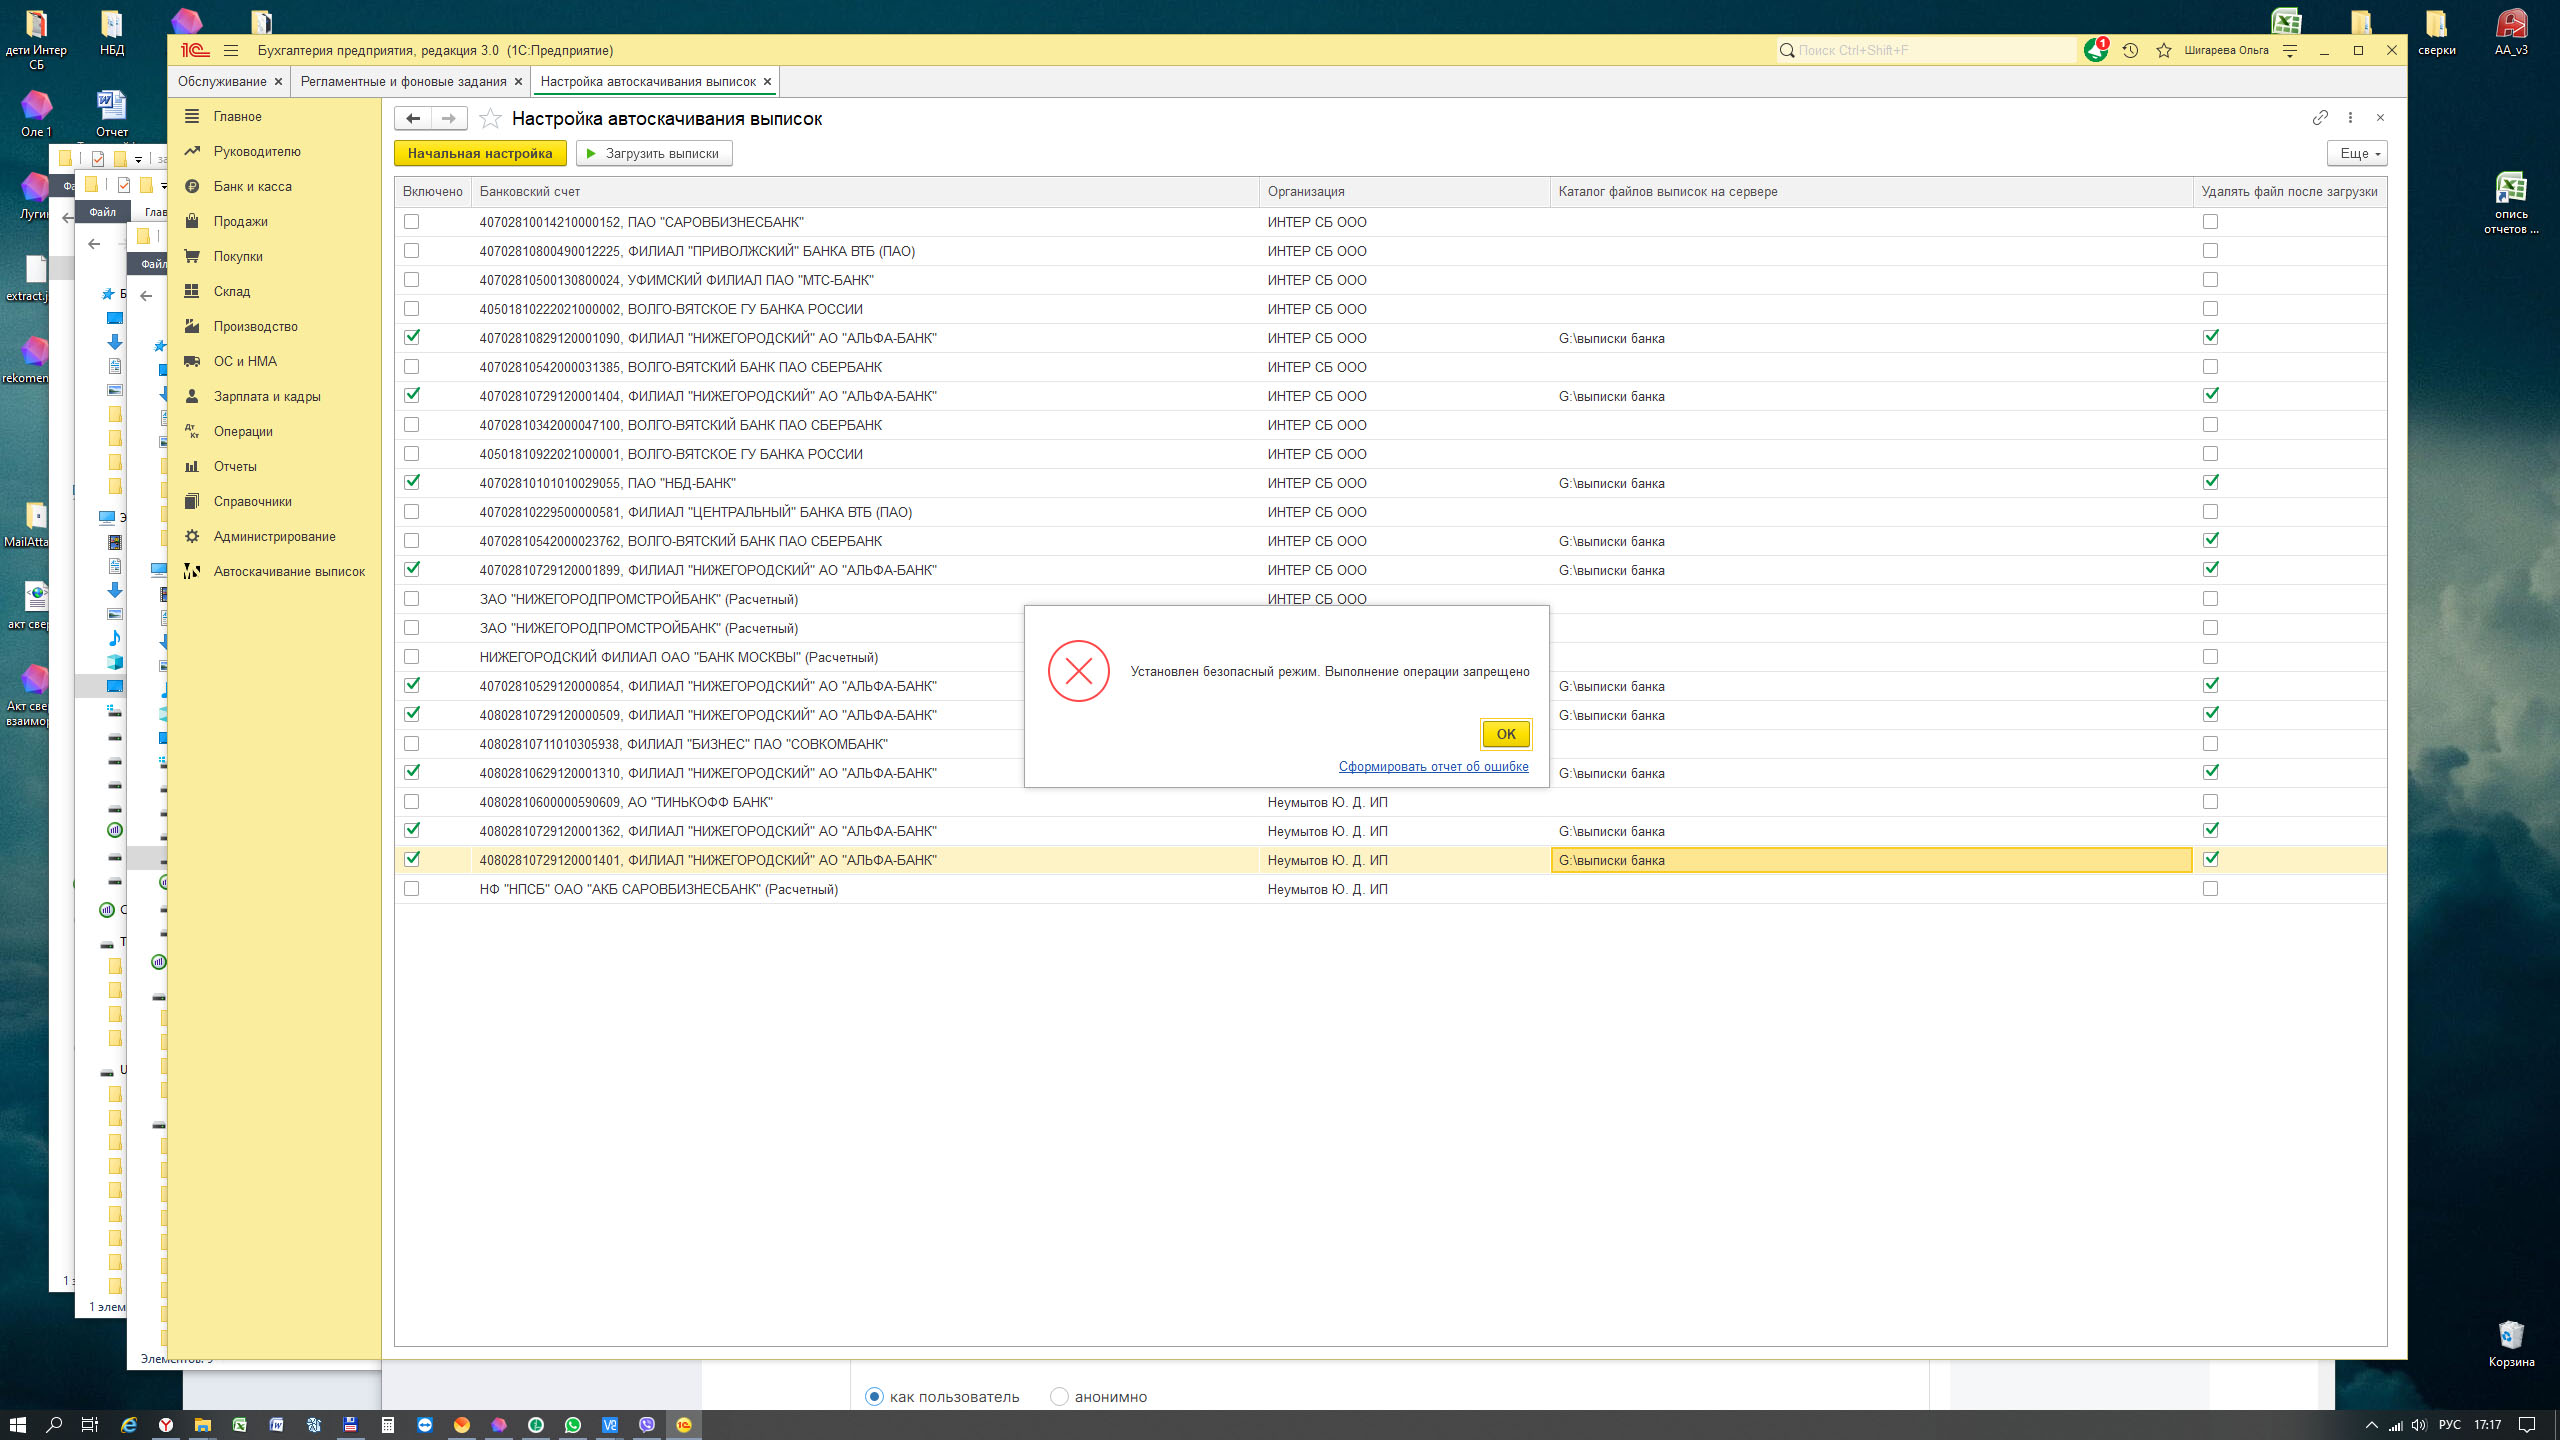Open the 'Корзина' recycle bin desktop icon

click(x=2510, y=1343)
